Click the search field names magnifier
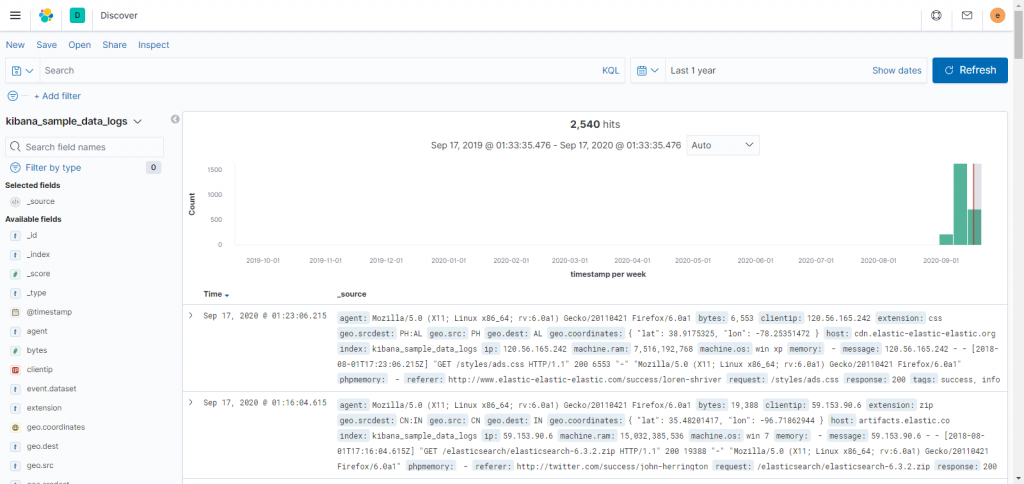1024x484 pixels. 16,147
